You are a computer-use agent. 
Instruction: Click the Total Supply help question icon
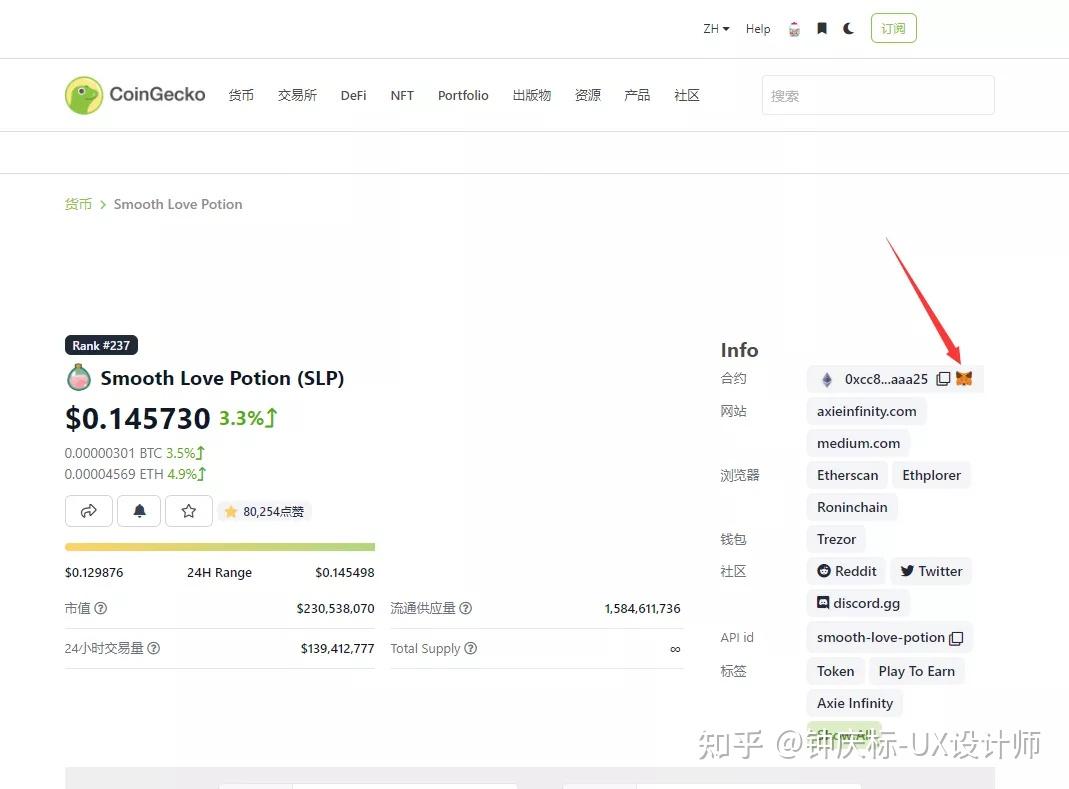470,649
